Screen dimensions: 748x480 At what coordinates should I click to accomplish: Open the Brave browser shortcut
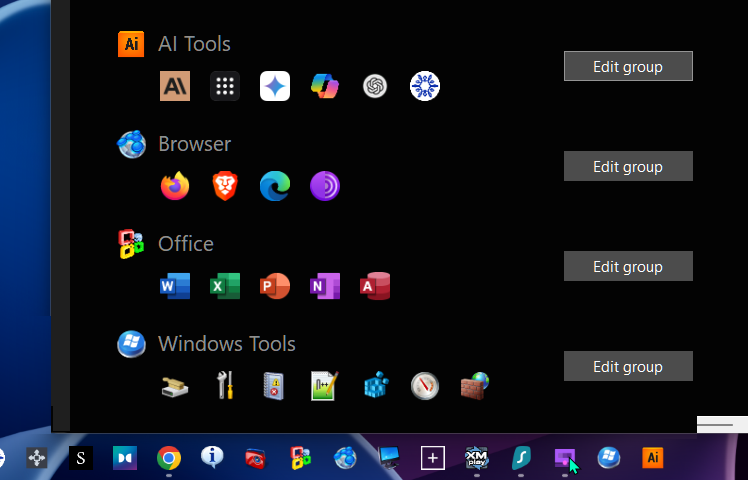(x=225, y=186)
